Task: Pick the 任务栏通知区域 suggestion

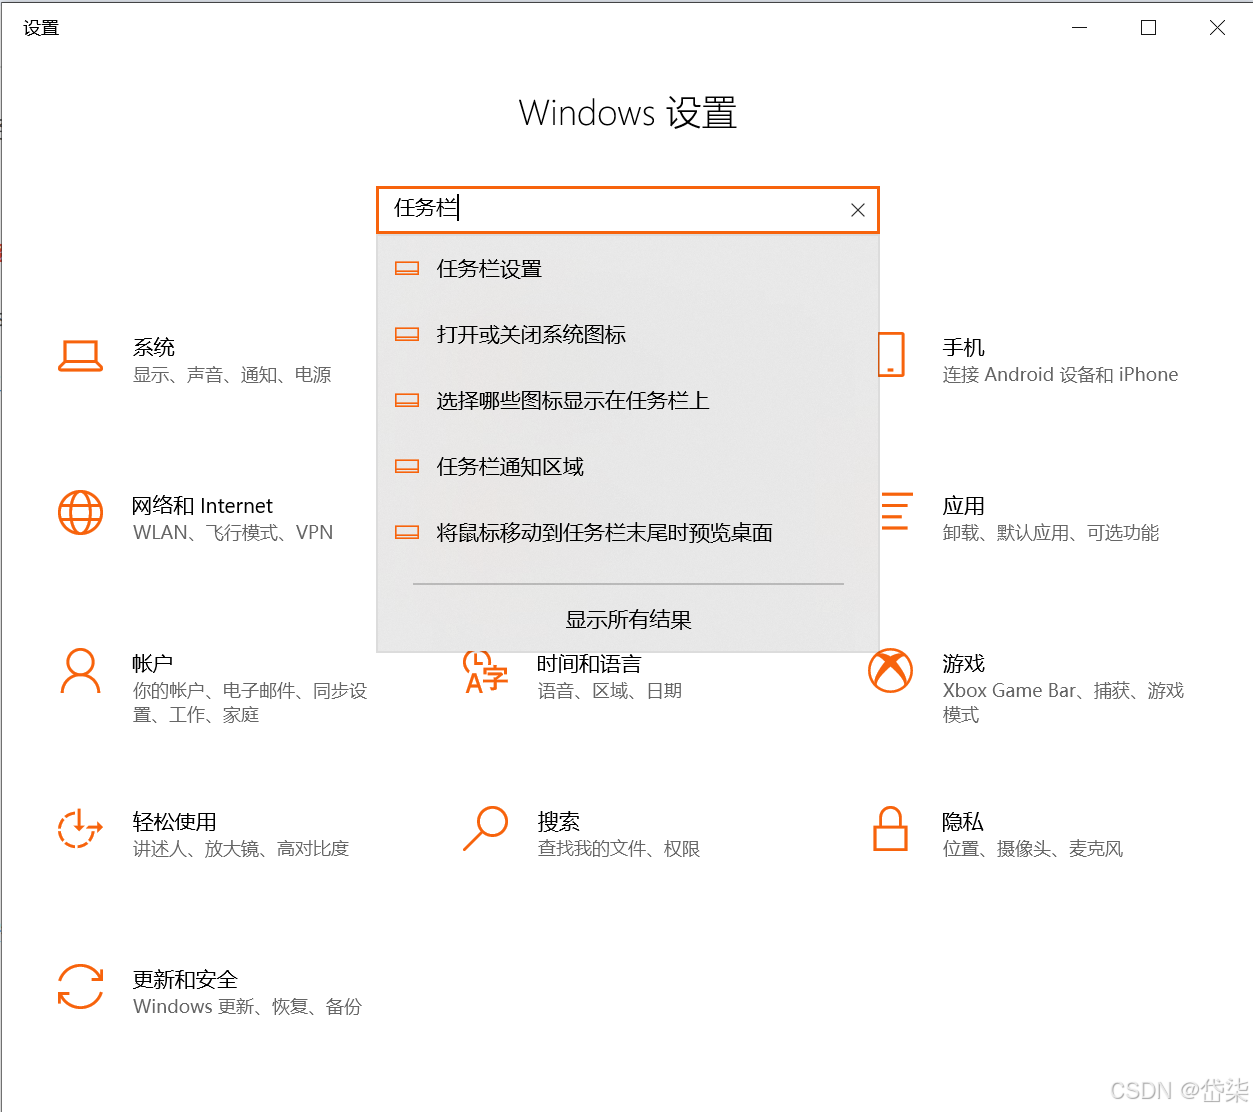Action: pos(628,466)
